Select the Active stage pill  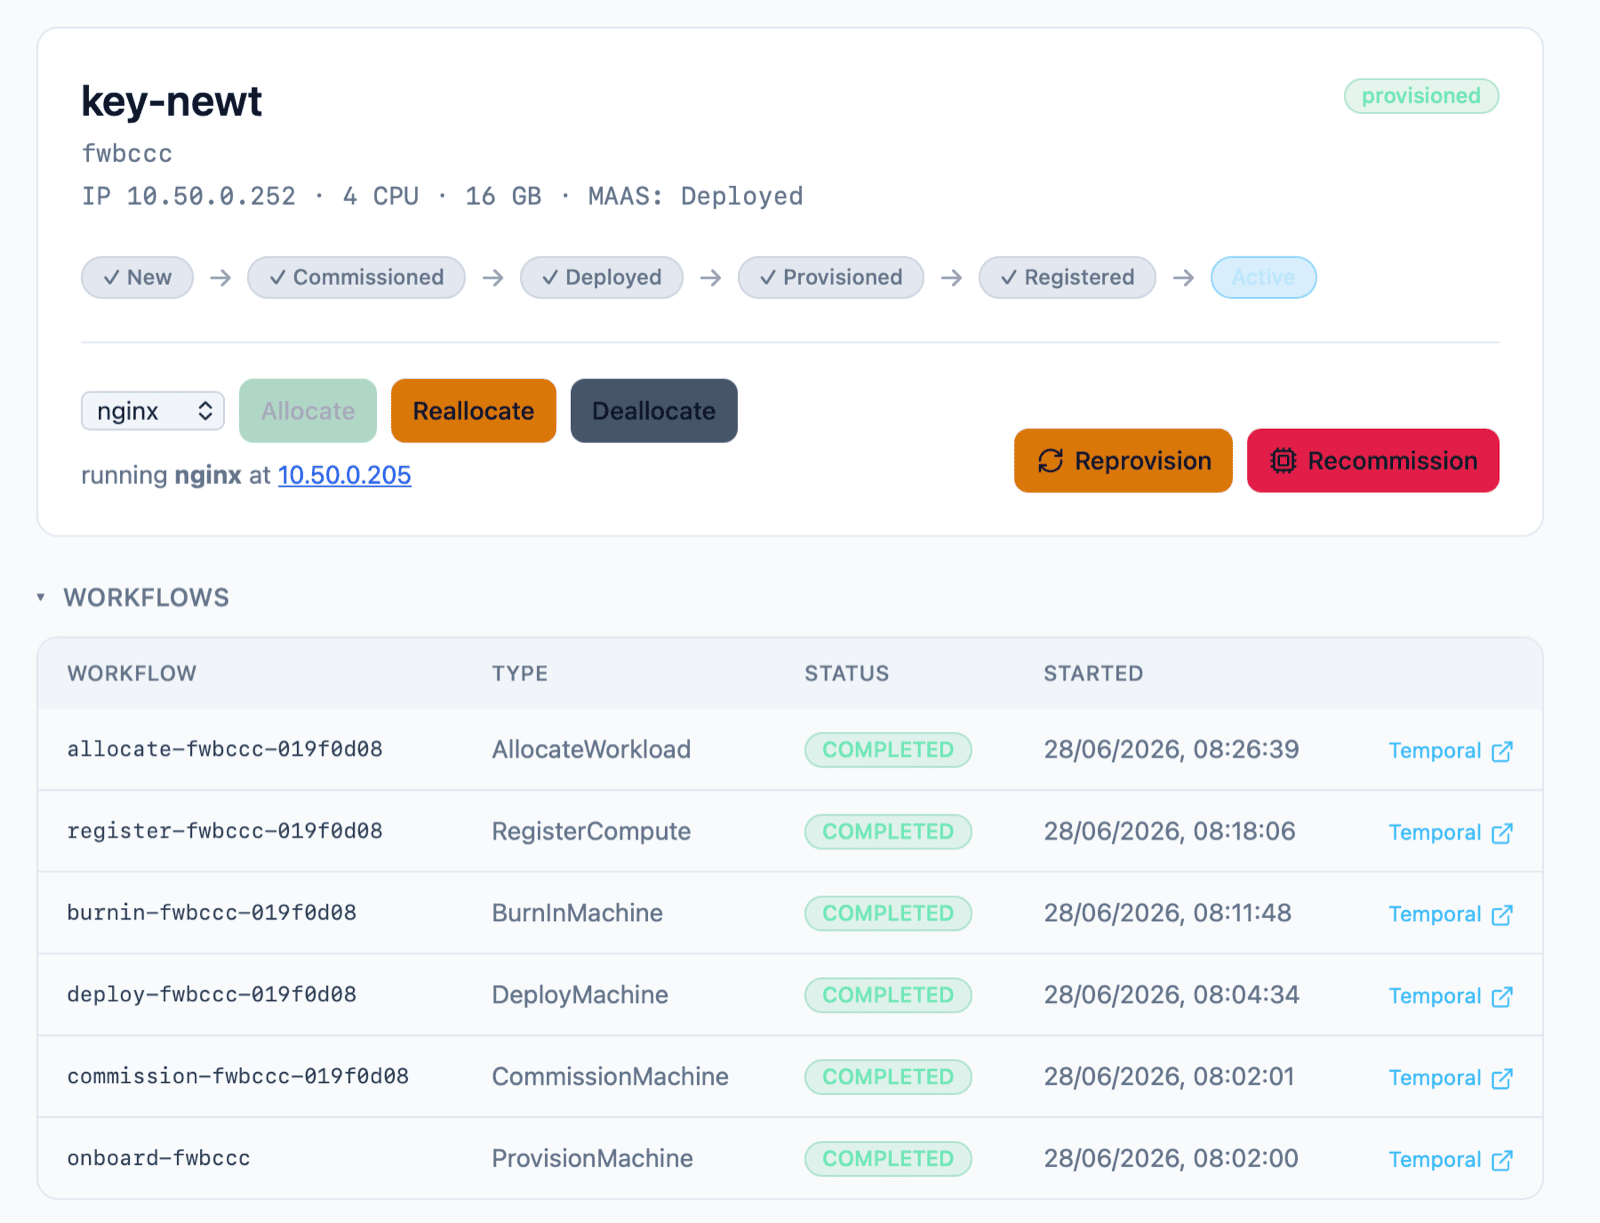click(x=1263, y=277)
